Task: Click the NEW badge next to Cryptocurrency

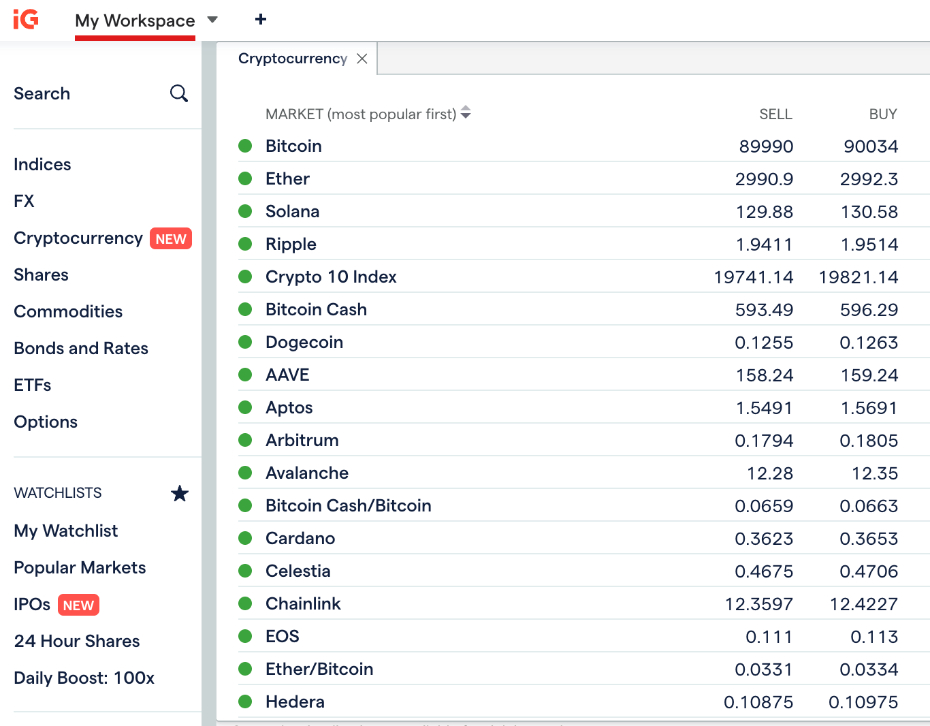Action: pyautogui.click(x=170, y=238)
